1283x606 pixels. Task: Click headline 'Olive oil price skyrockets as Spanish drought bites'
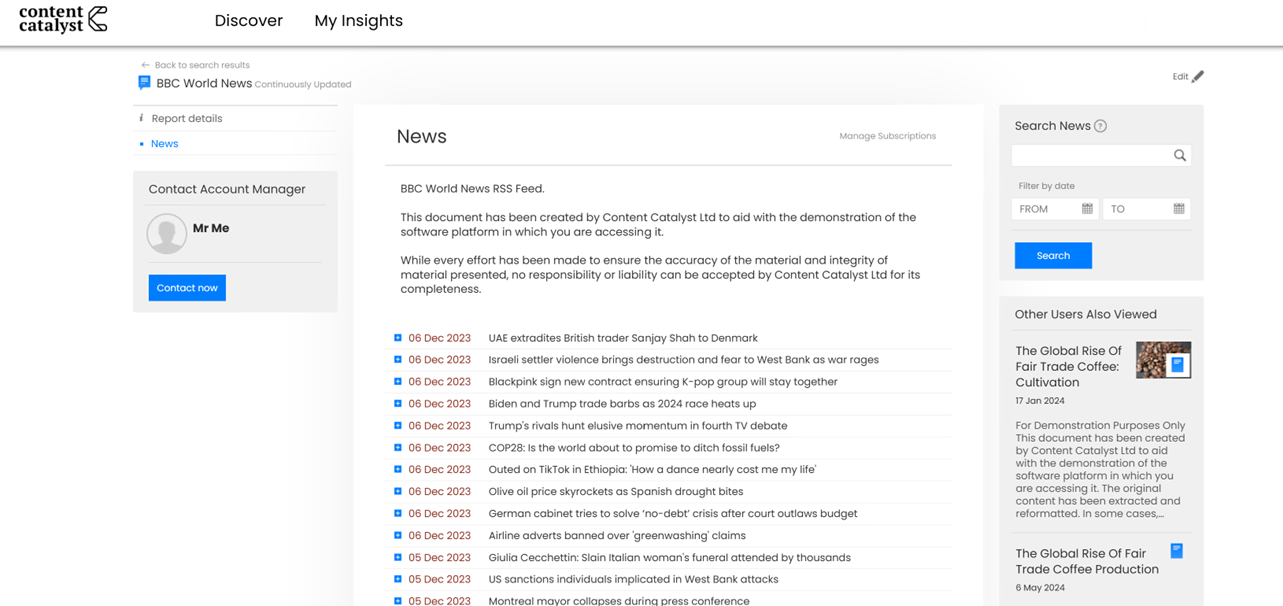click(x=616, y=492)
